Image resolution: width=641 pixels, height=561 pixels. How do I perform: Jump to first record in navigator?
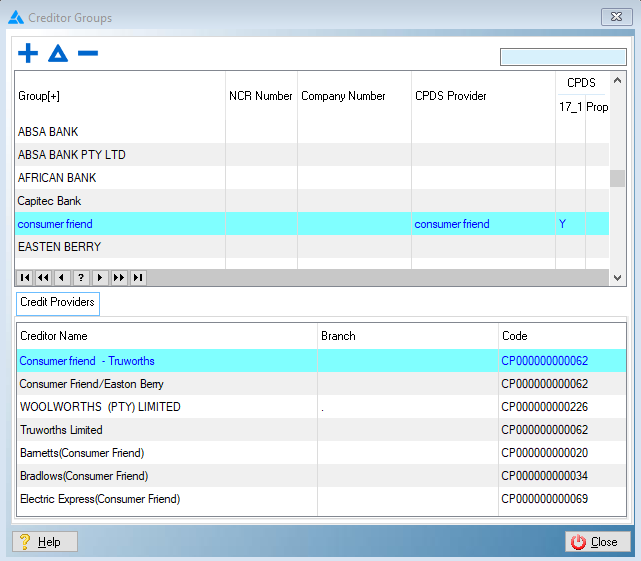[24, 277]
